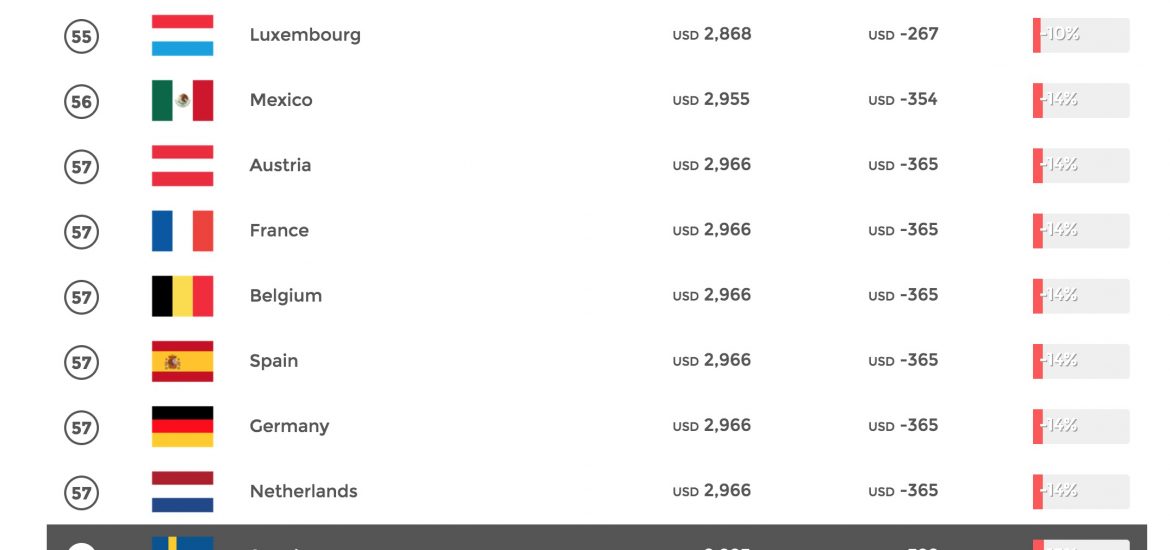This screenshot has height=550, width=1170.
Task: Click the Netherlands country name
Action: pos(303,491)
